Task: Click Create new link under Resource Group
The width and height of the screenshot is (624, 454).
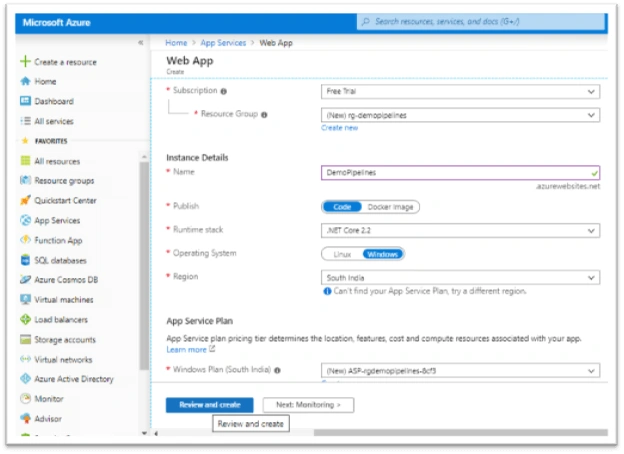Action: coord(339,128)
